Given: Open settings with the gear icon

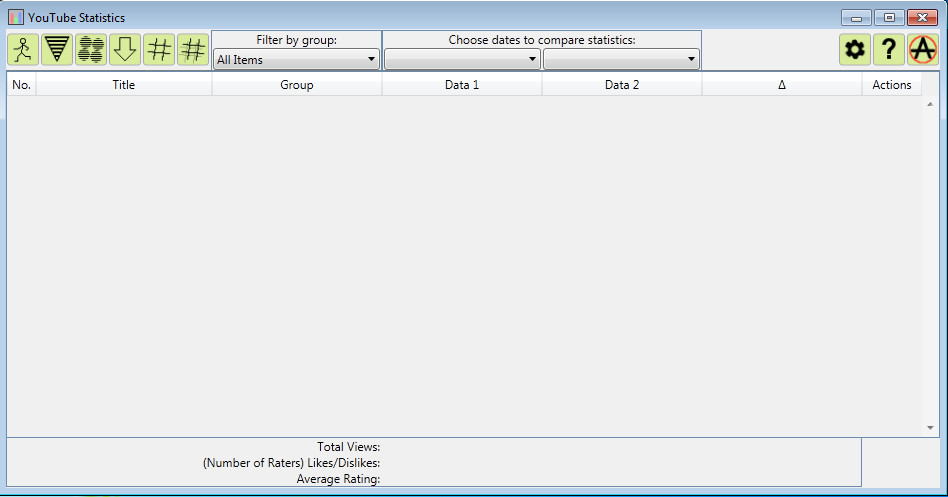Looking at the screenshot, I should pyautogui.click(x=855, y=50).
